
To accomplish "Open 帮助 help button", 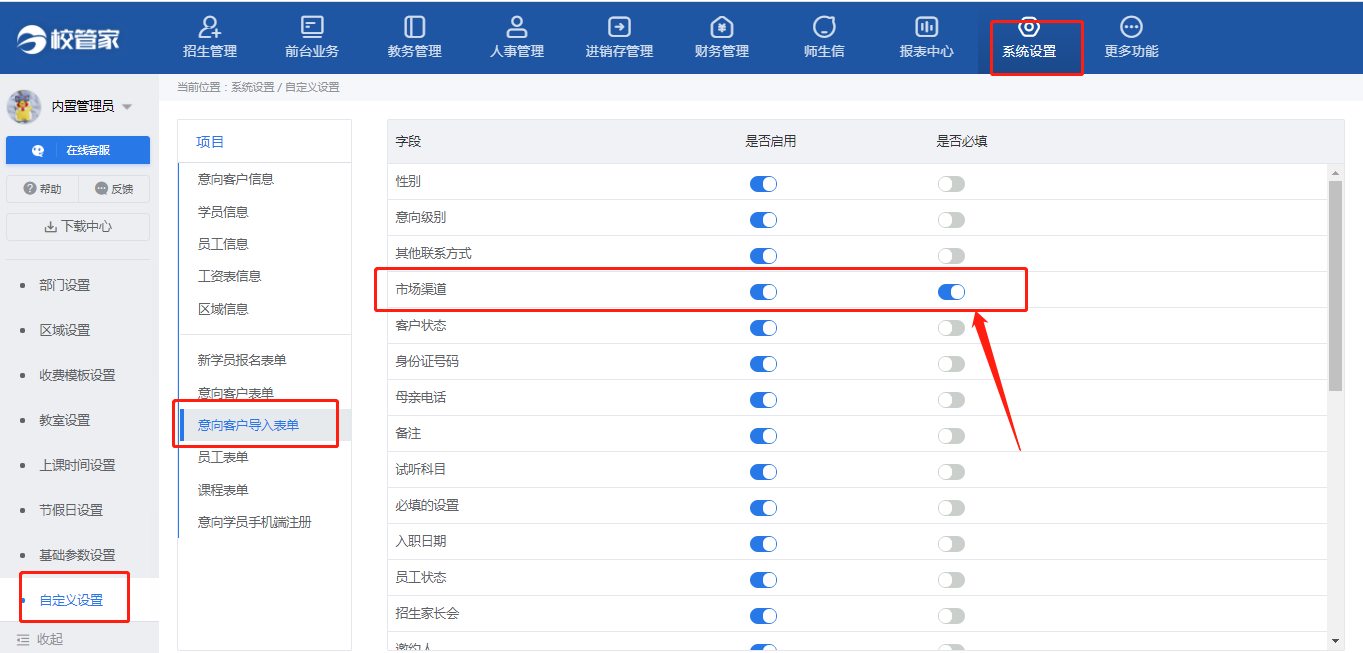I will tap(42, 189).
